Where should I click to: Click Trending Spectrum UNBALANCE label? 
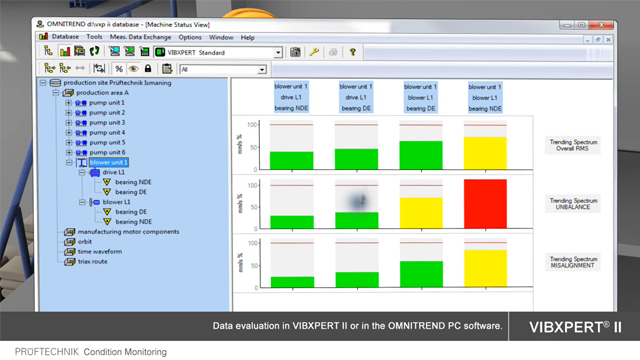pos(573,204)
